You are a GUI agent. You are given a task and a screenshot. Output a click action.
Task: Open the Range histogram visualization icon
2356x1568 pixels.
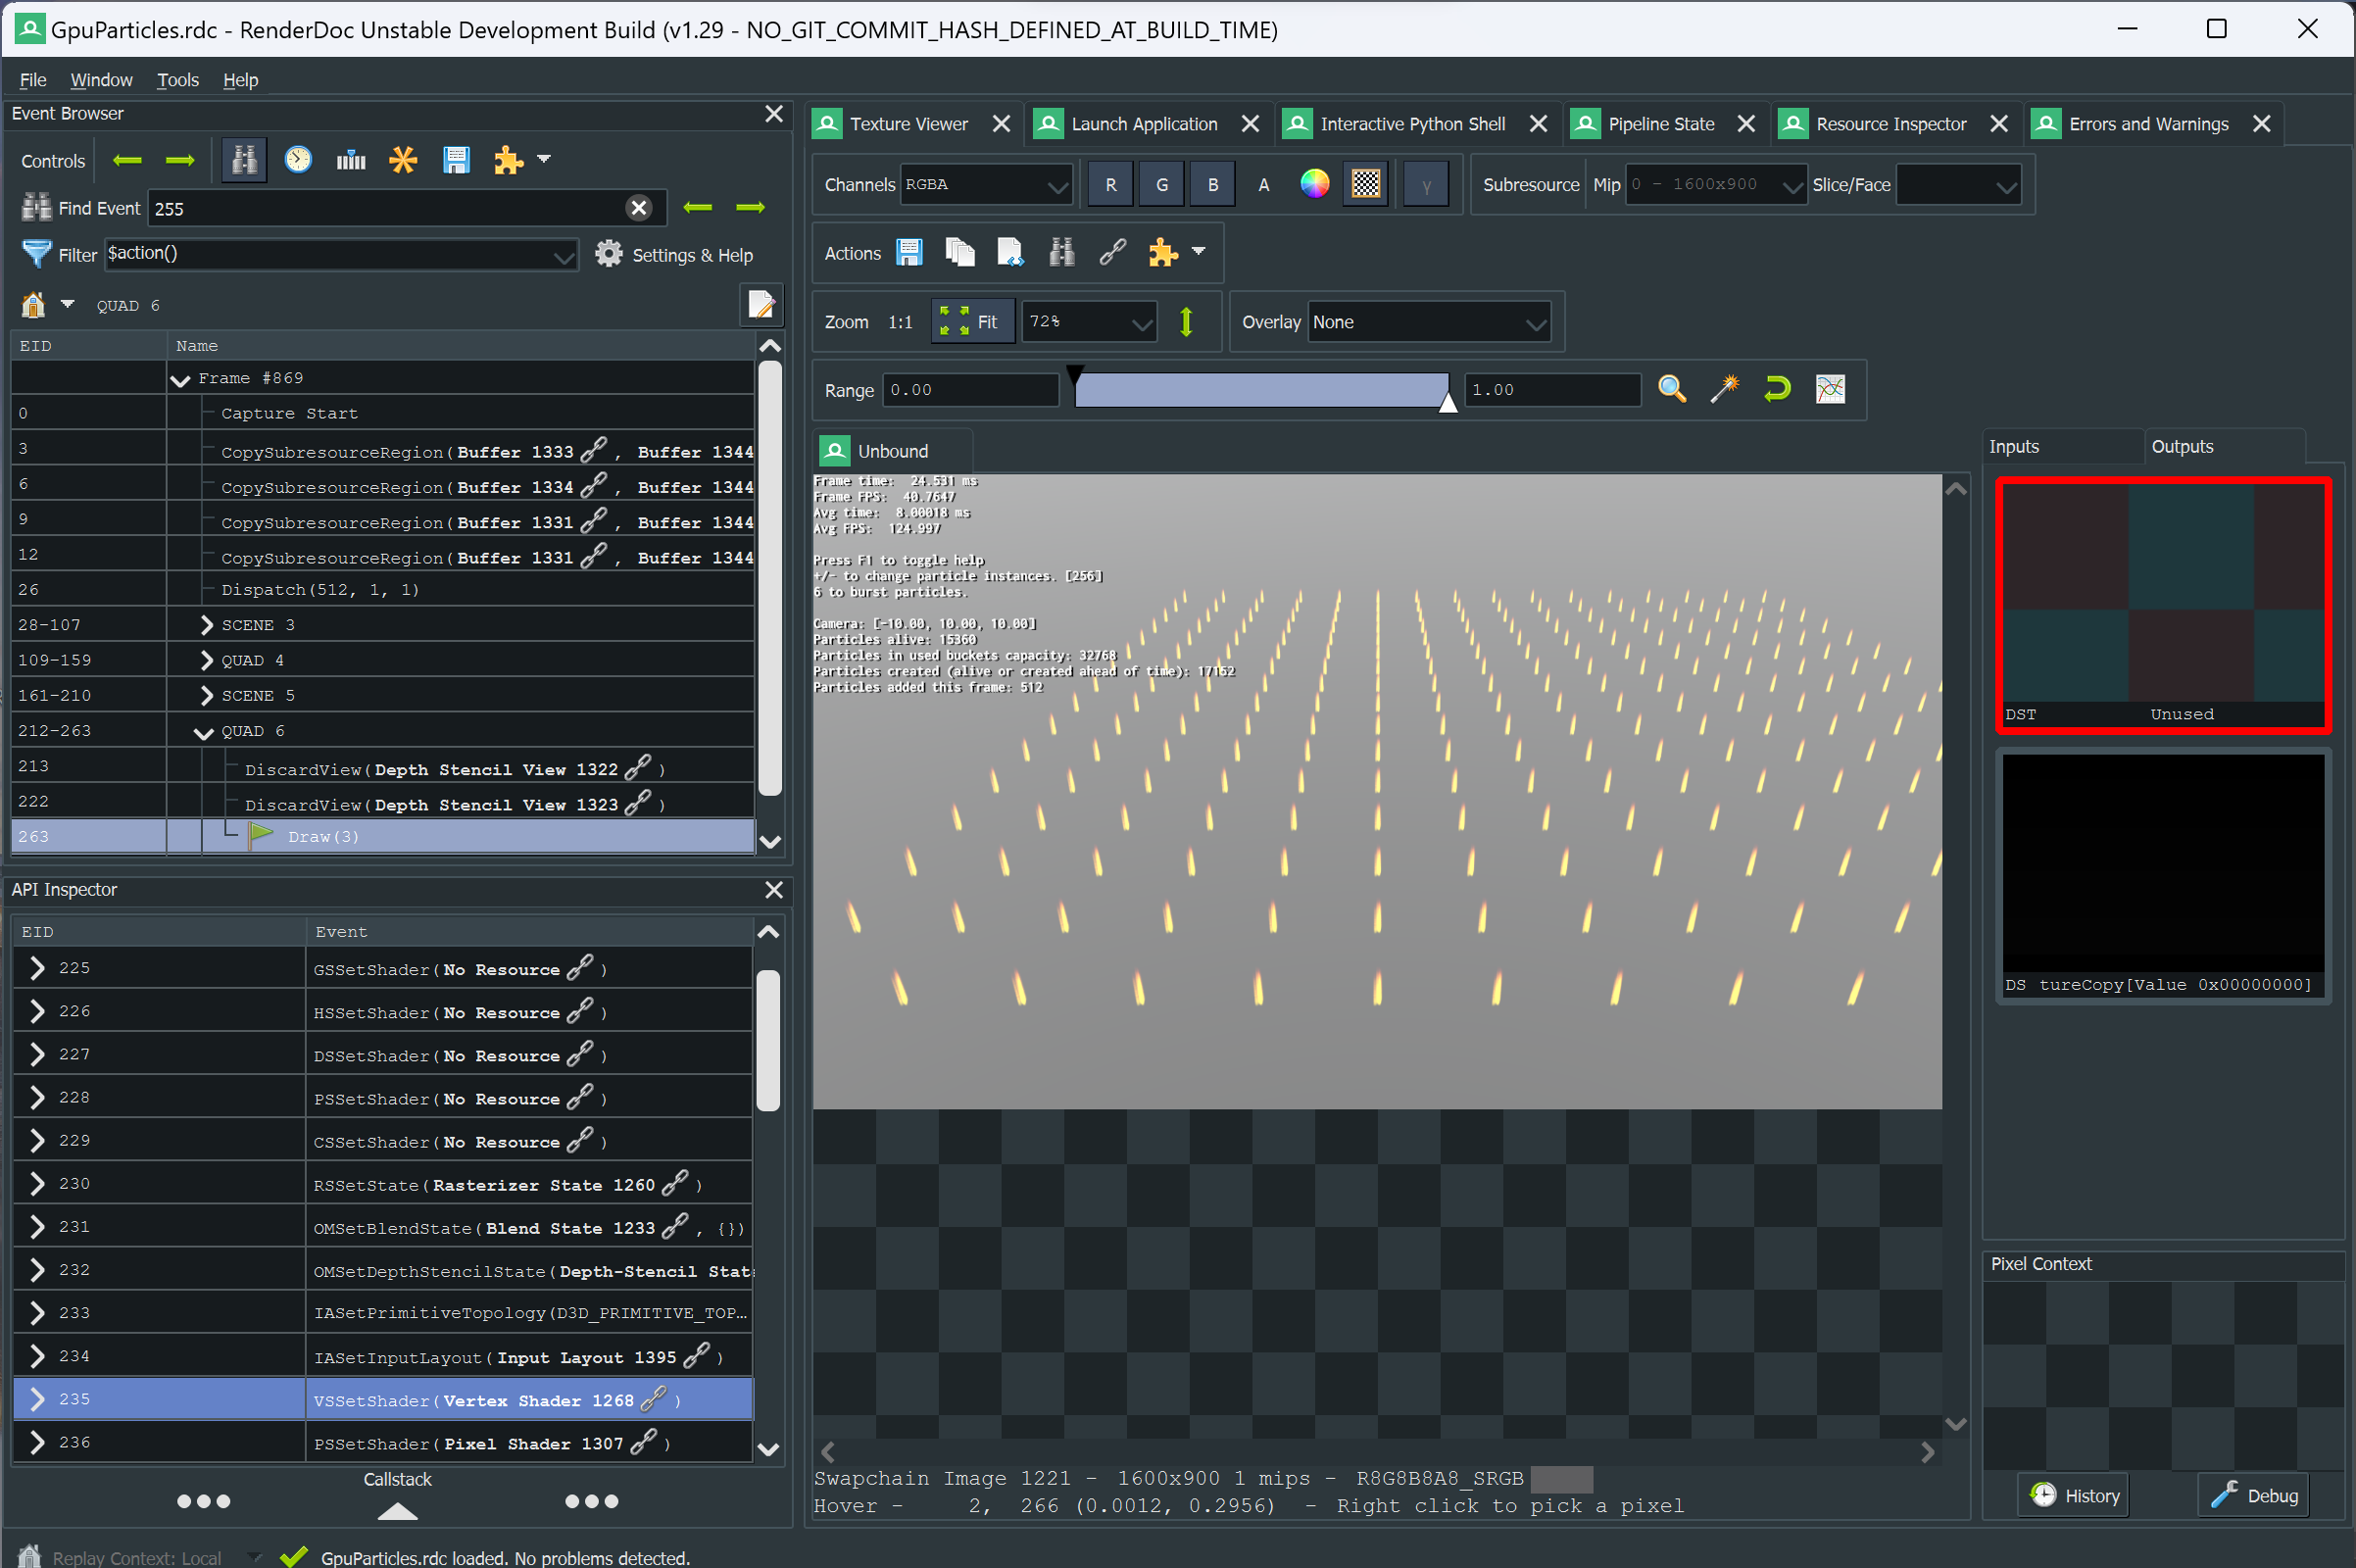click(1830, 389)
